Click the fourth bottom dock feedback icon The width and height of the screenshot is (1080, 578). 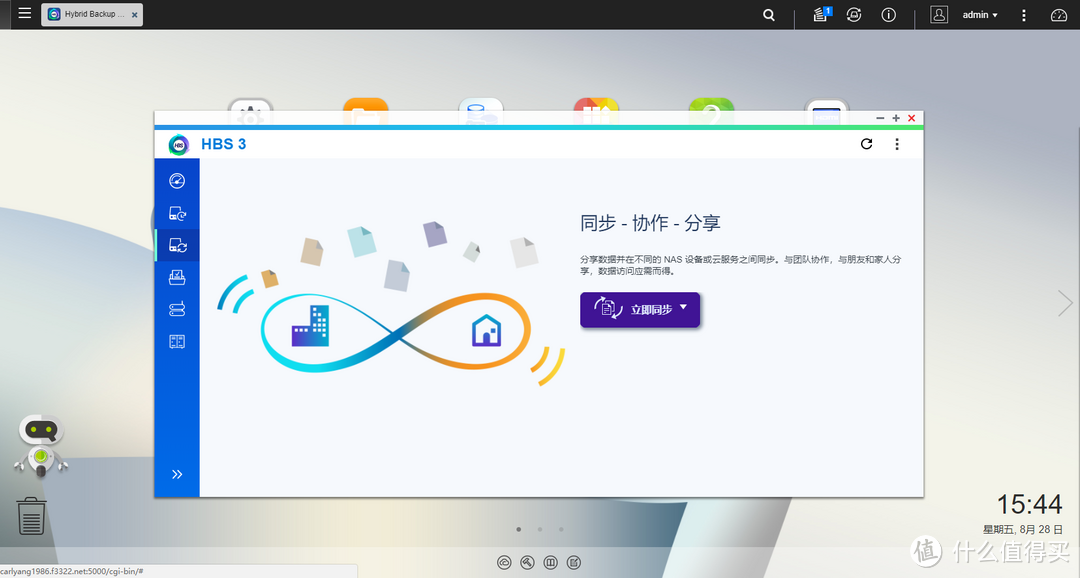574,563
